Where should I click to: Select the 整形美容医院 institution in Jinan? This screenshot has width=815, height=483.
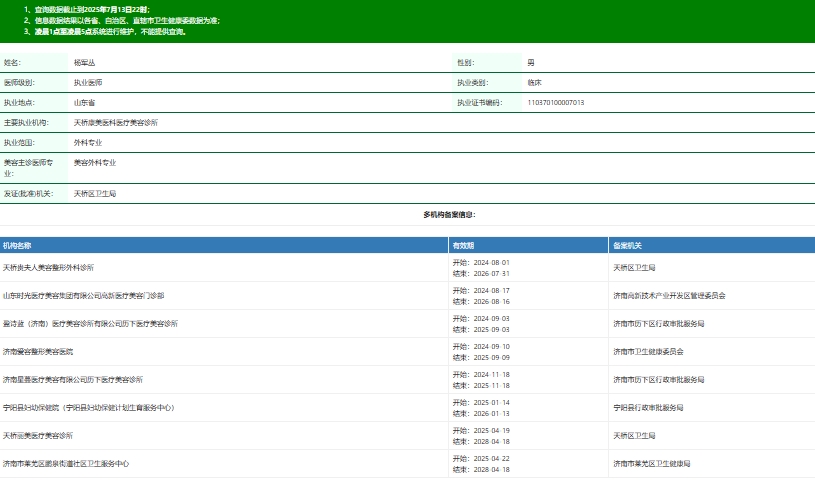[38, 352]
